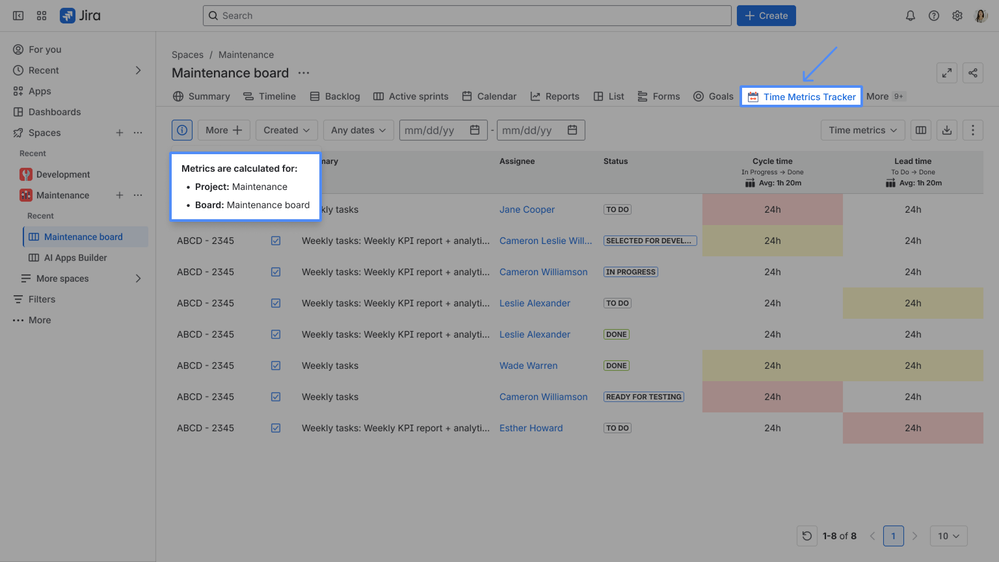This screenshot has height=562, width=999.
Task: Open the settings gear icon
Action: pos(957,15)
